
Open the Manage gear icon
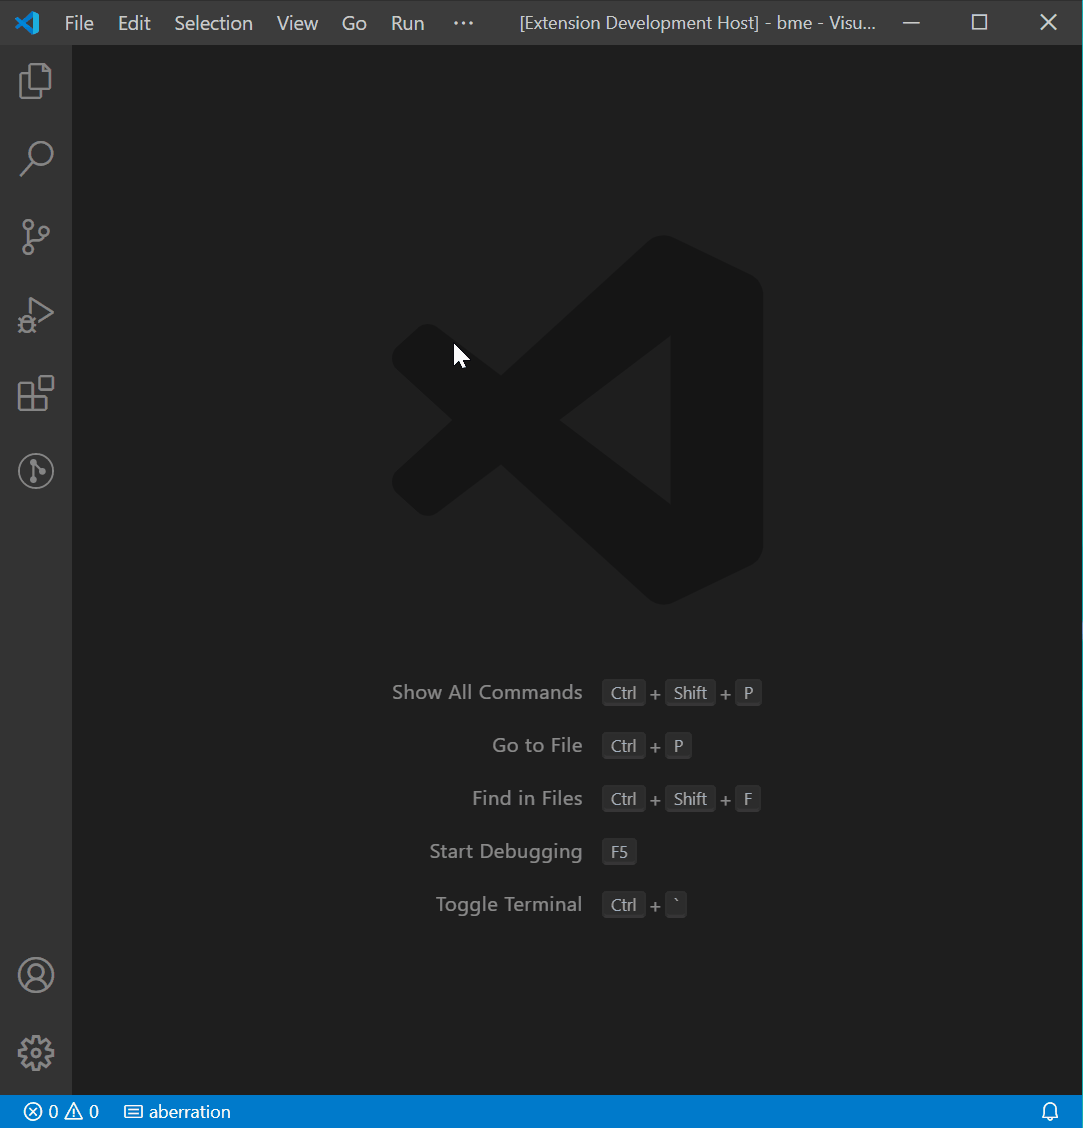(35, 1053)
